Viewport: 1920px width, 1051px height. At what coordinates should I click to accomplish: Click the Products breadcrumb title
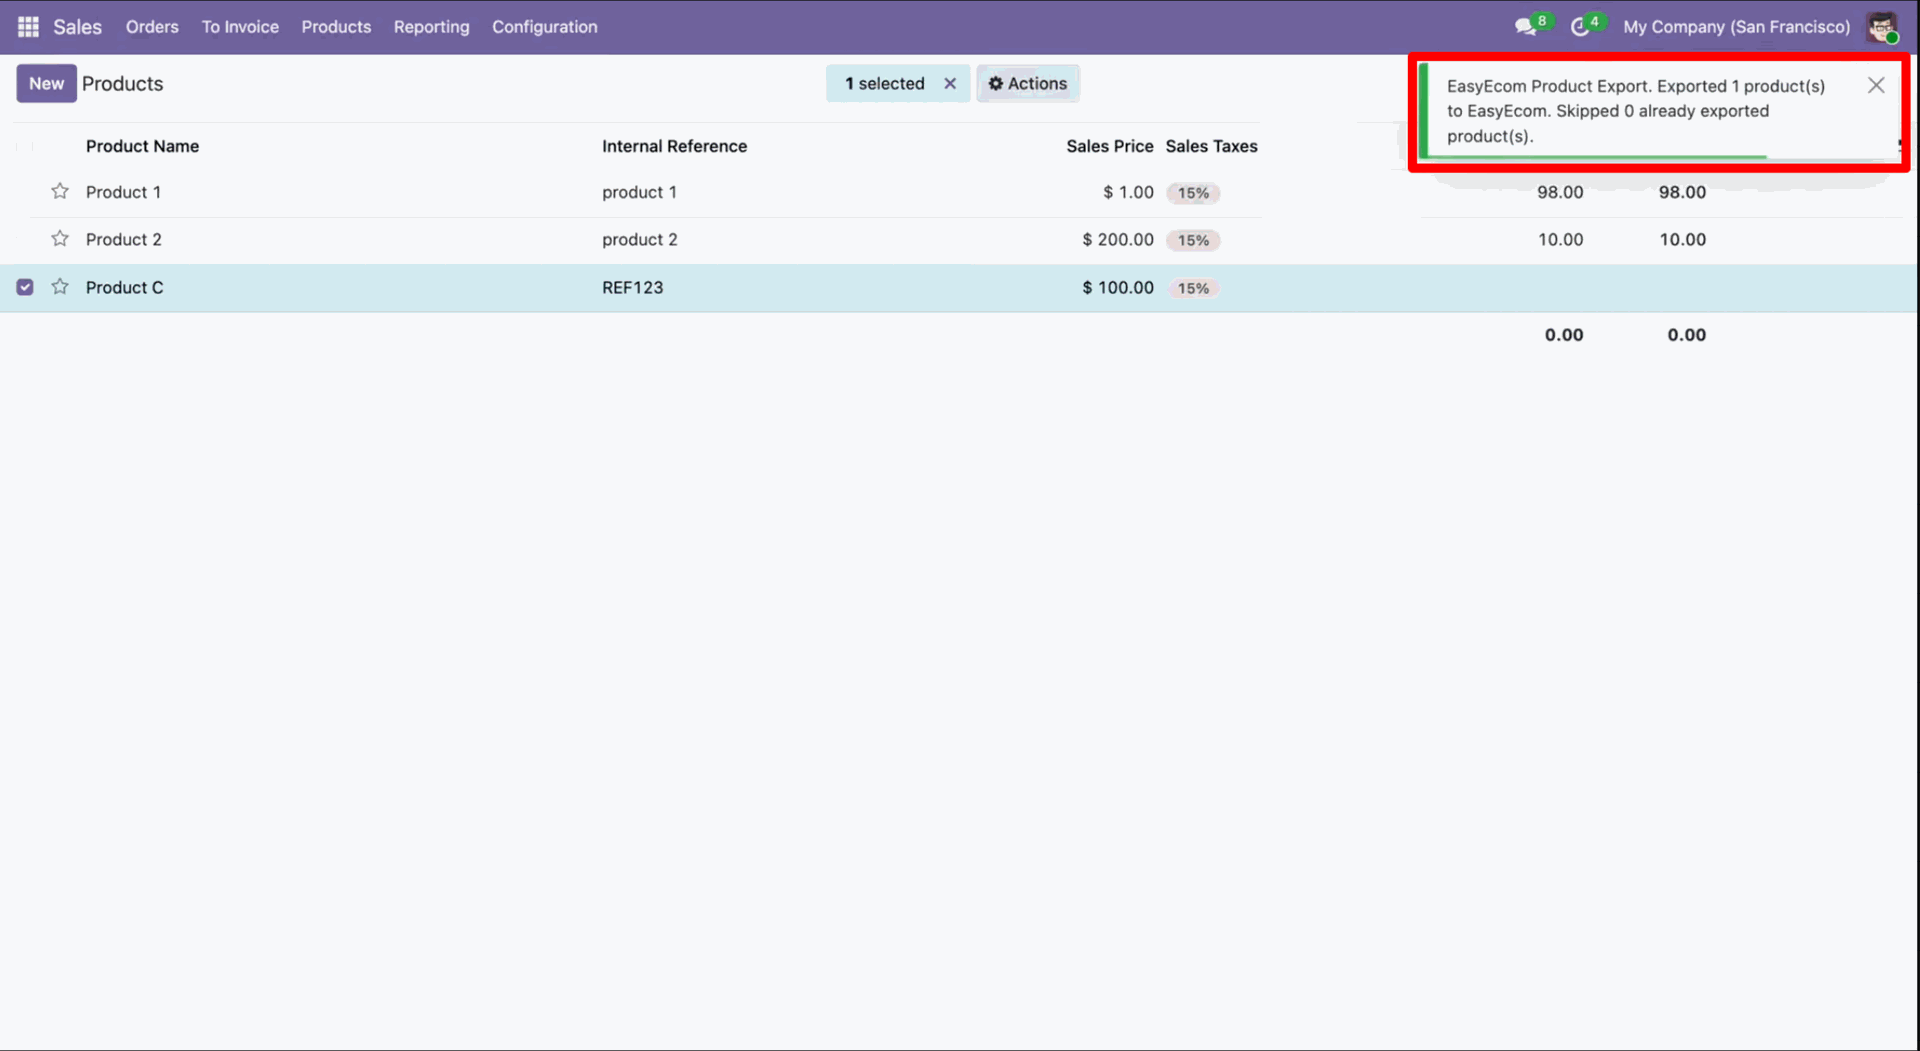122,84
